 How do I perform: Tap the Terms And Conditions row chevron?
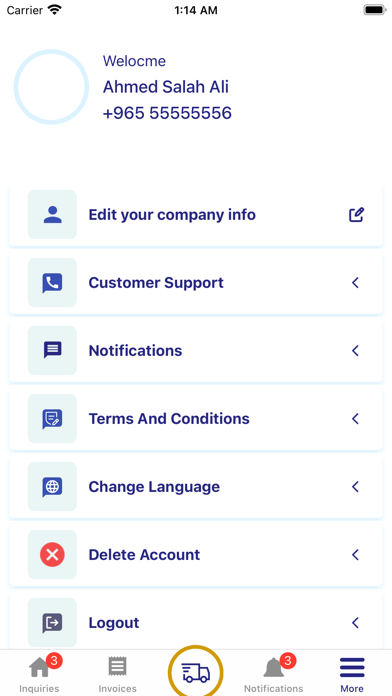point(355,419)
